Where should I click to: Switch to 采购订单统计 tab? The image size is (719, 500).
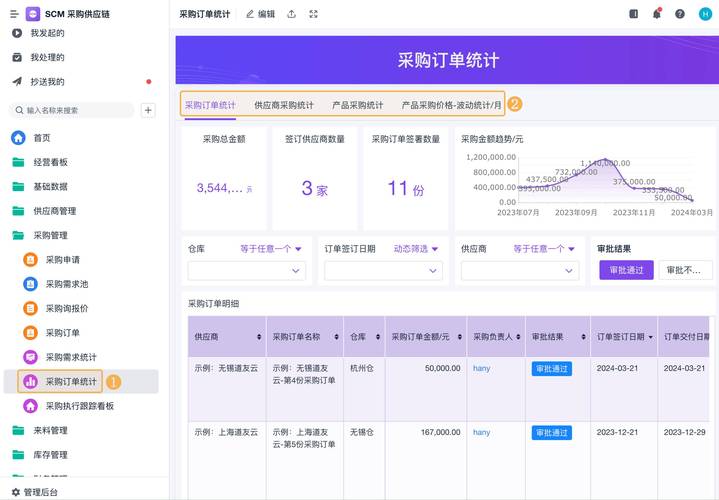coord(210,105)
